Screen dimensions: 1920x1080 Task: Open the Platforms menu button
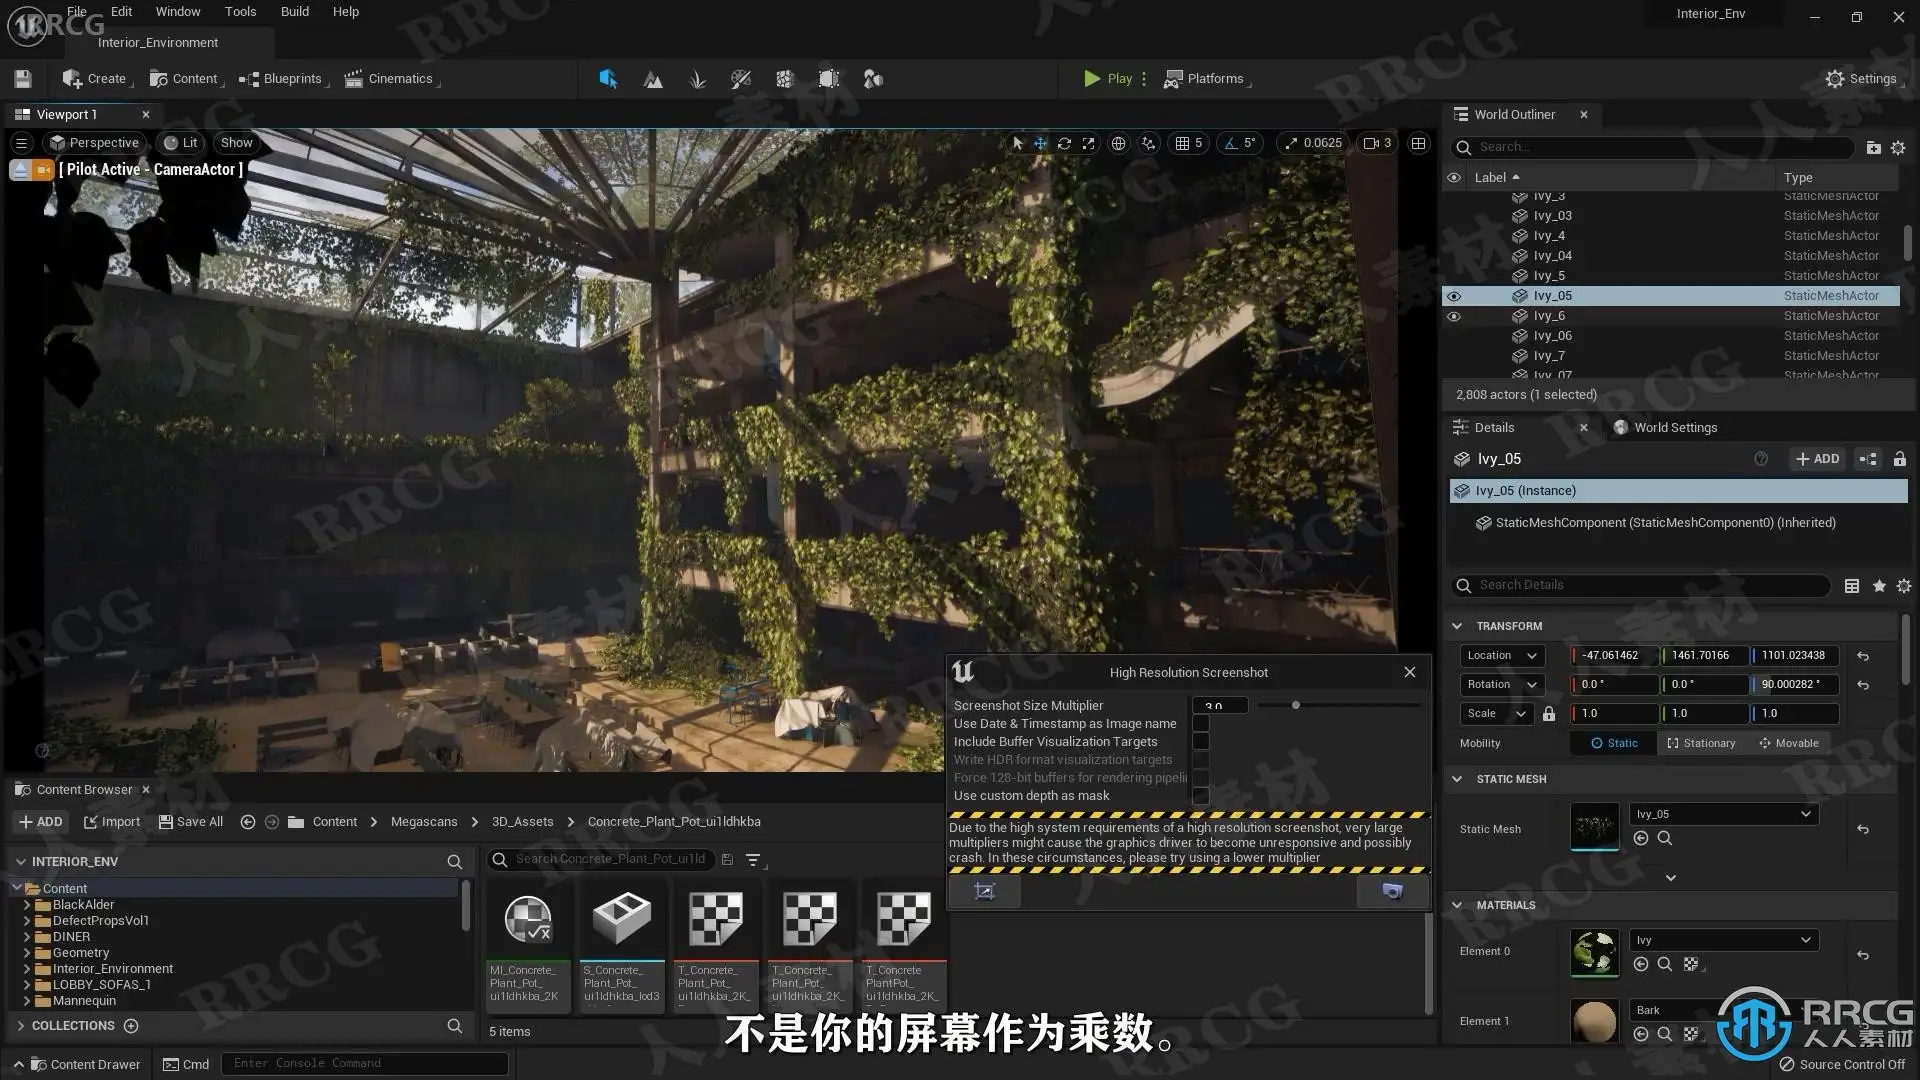[1207, 79]
